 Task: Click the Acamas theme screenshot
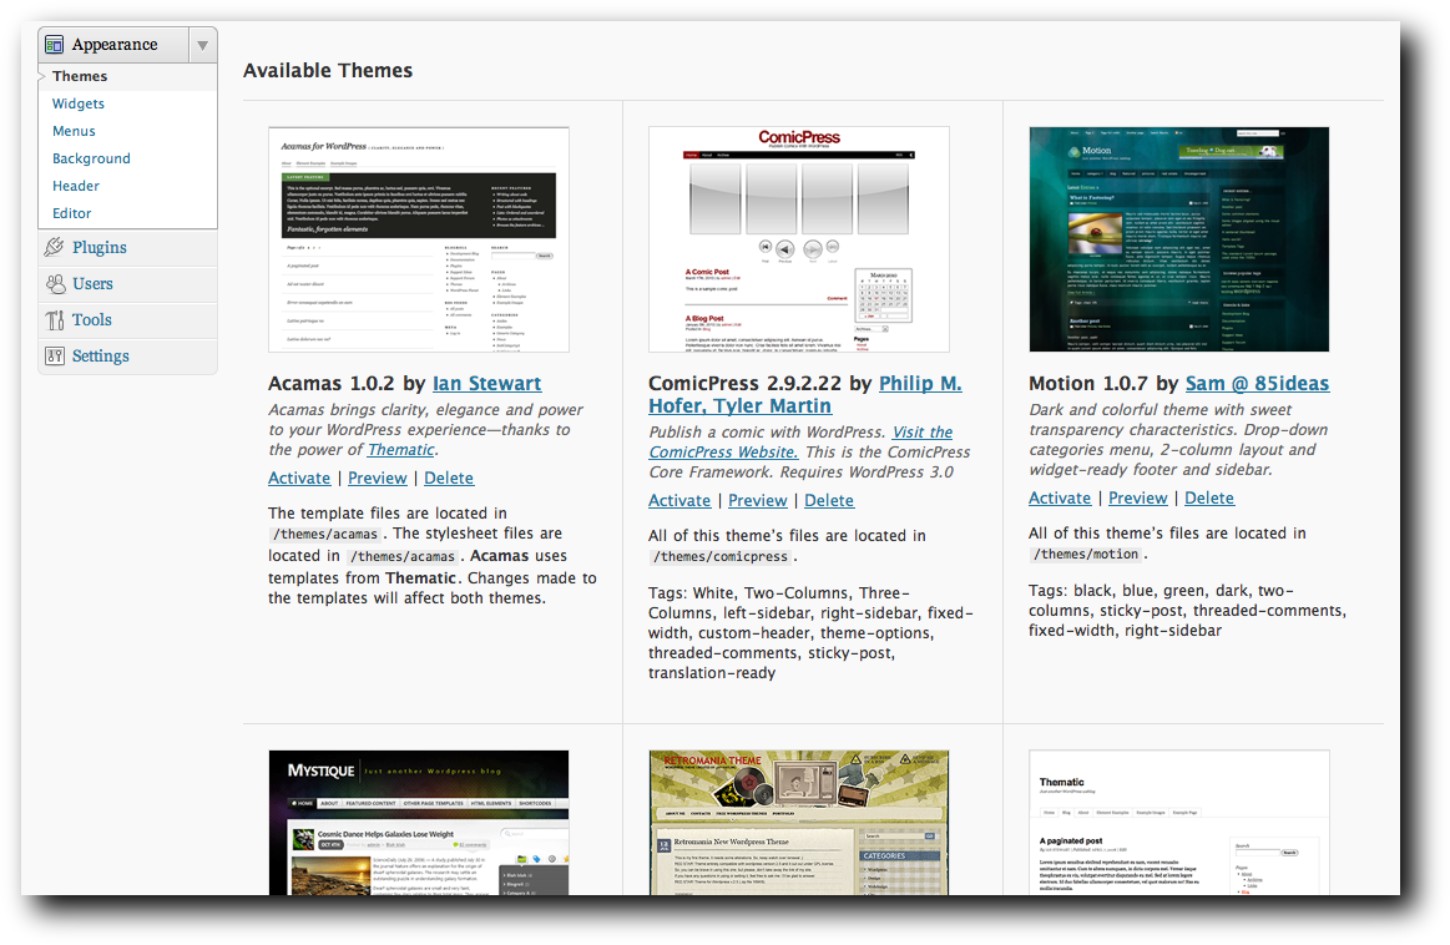pos(419,239)
